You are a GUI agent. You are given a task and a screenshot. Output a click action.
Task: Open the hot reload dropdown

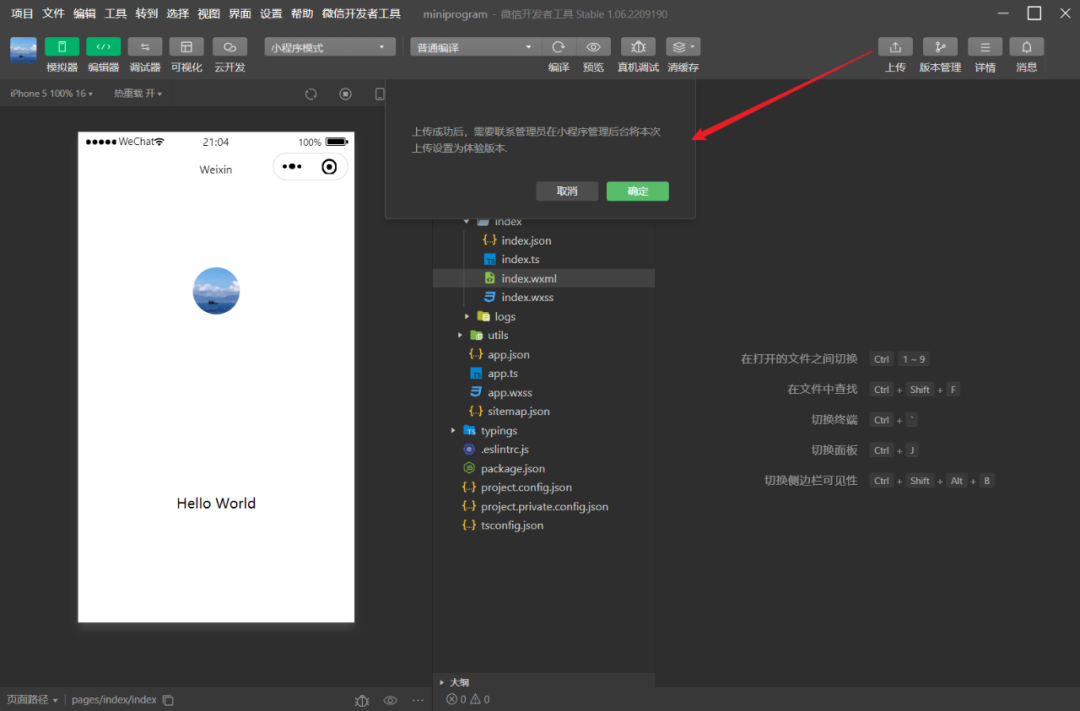click(x=138, y=93)
